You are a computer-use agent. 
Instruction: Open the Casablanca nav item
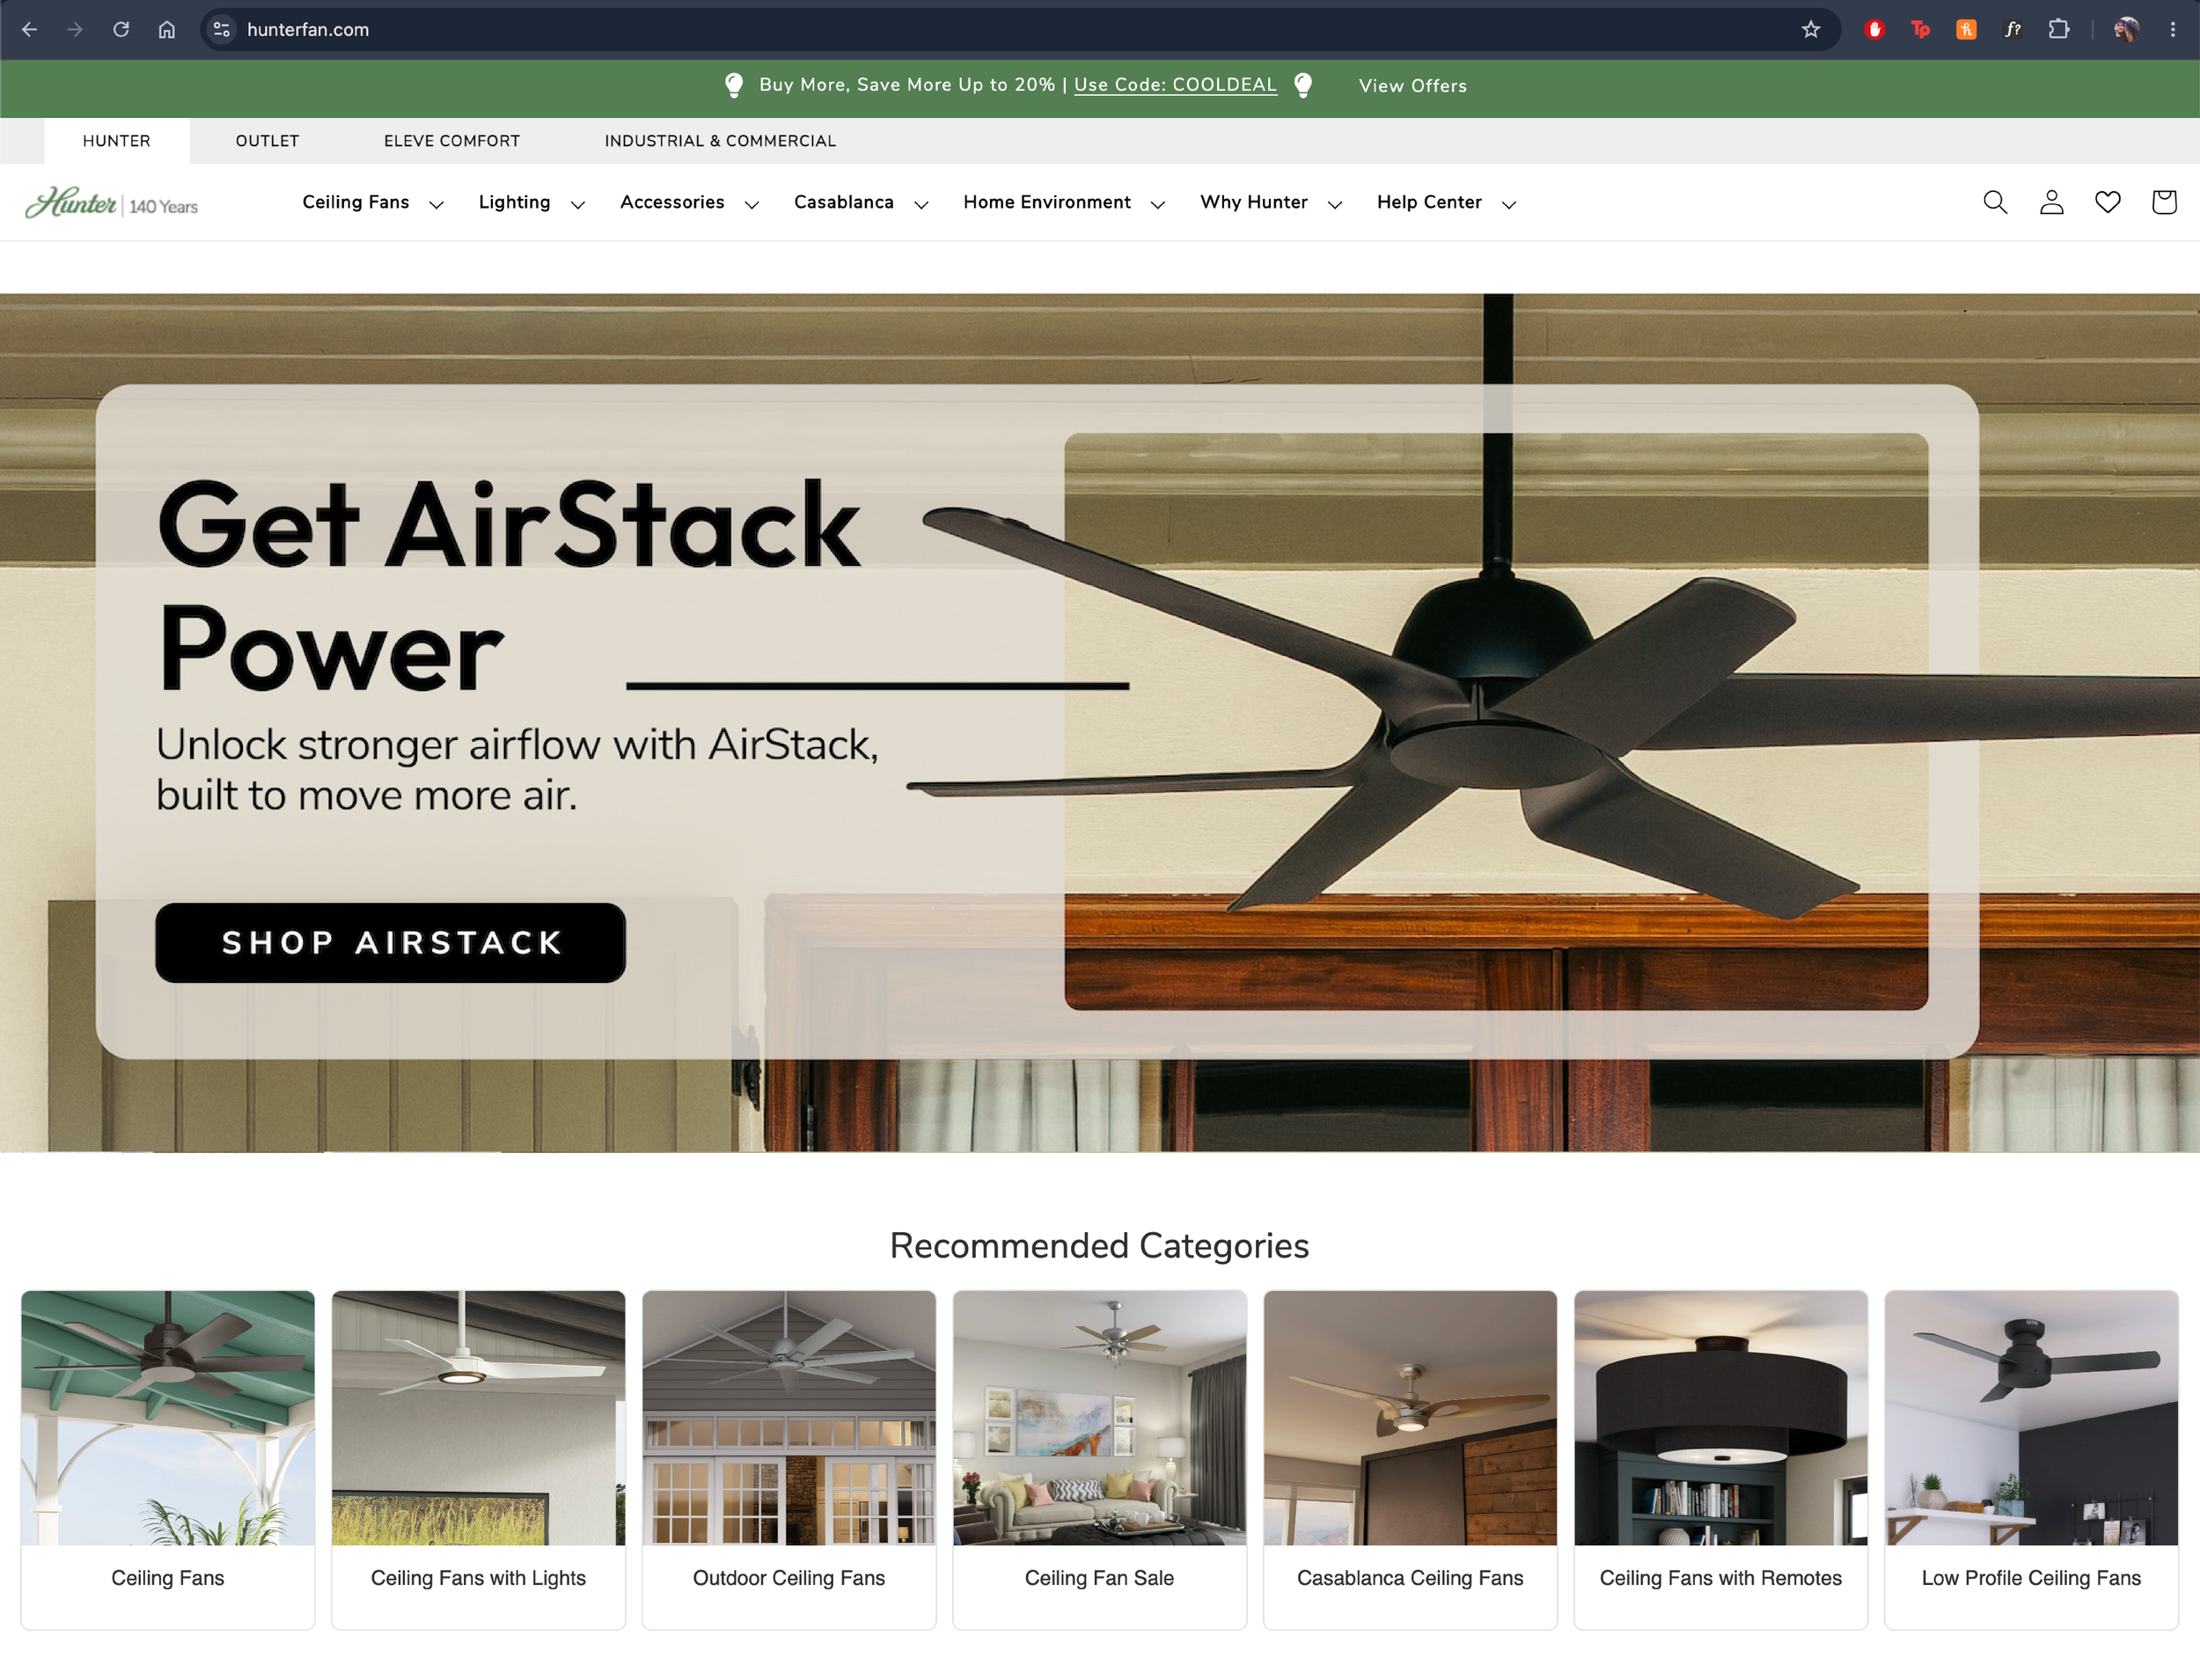pos(844,202)
